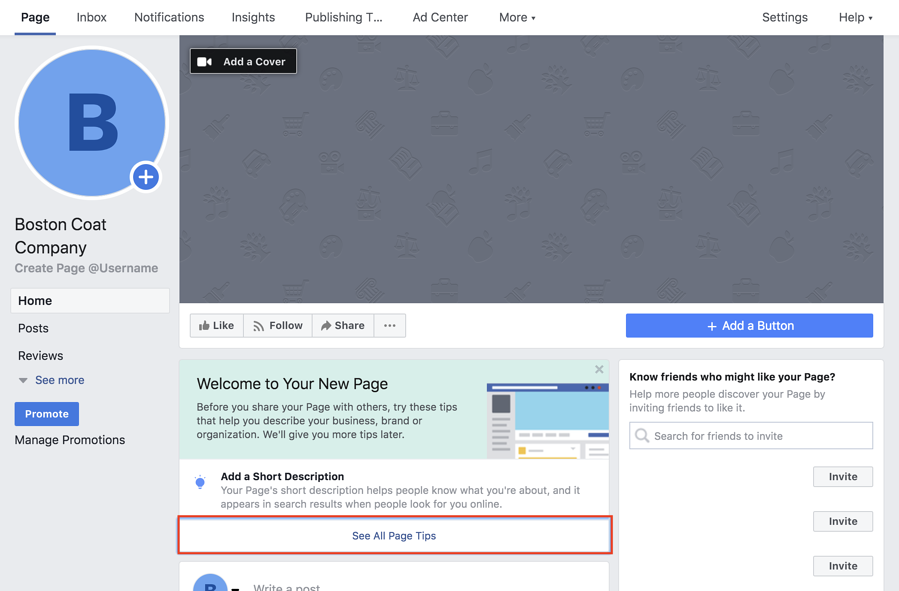899x591 pixels.
Task: Open the three-dots more actions button
Action: 390,326
